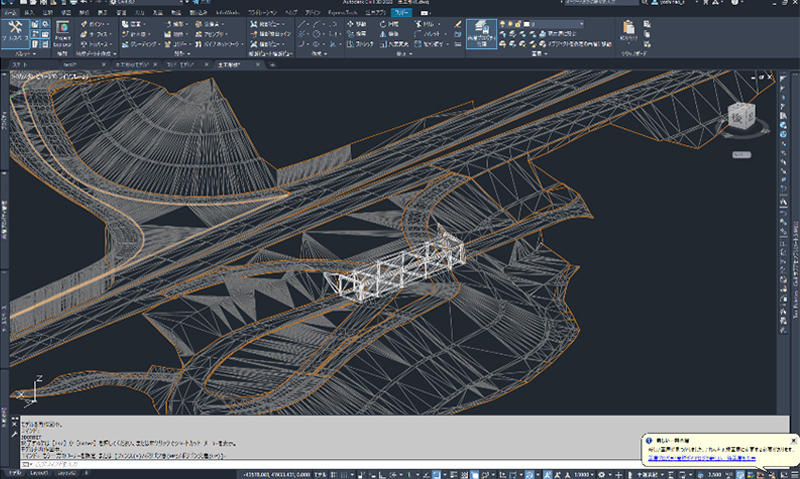Choose the Move (移動) tool
Screen dimensions: 800x479
357,24
